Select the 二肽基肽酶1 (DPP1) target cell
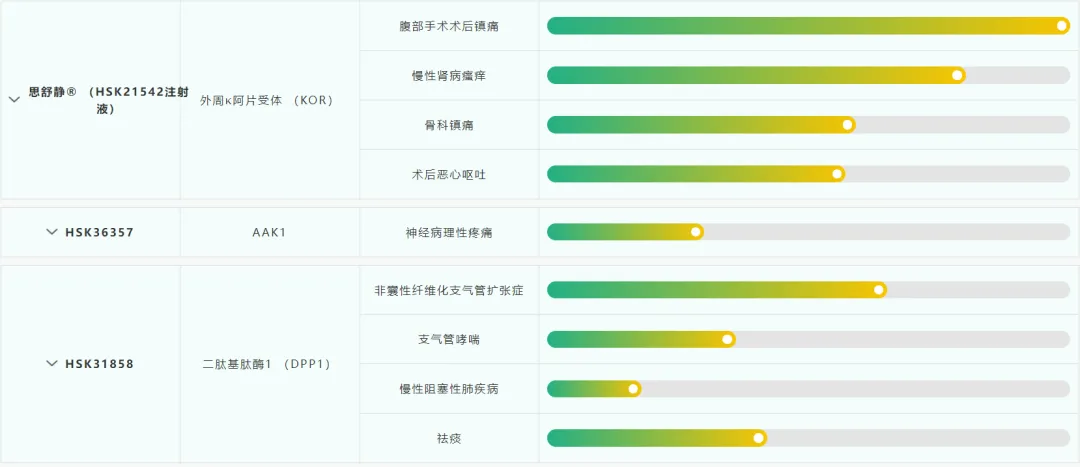 coord(266,364)
